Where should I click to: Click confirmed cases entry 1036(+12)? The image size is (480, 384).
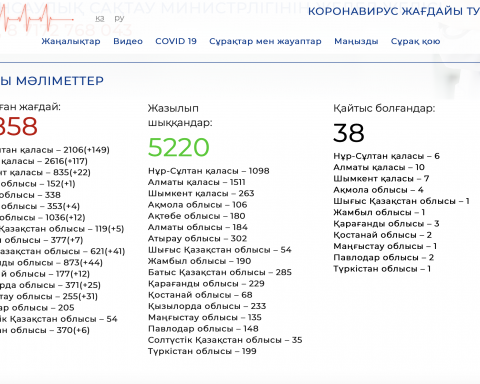(65, 218)
